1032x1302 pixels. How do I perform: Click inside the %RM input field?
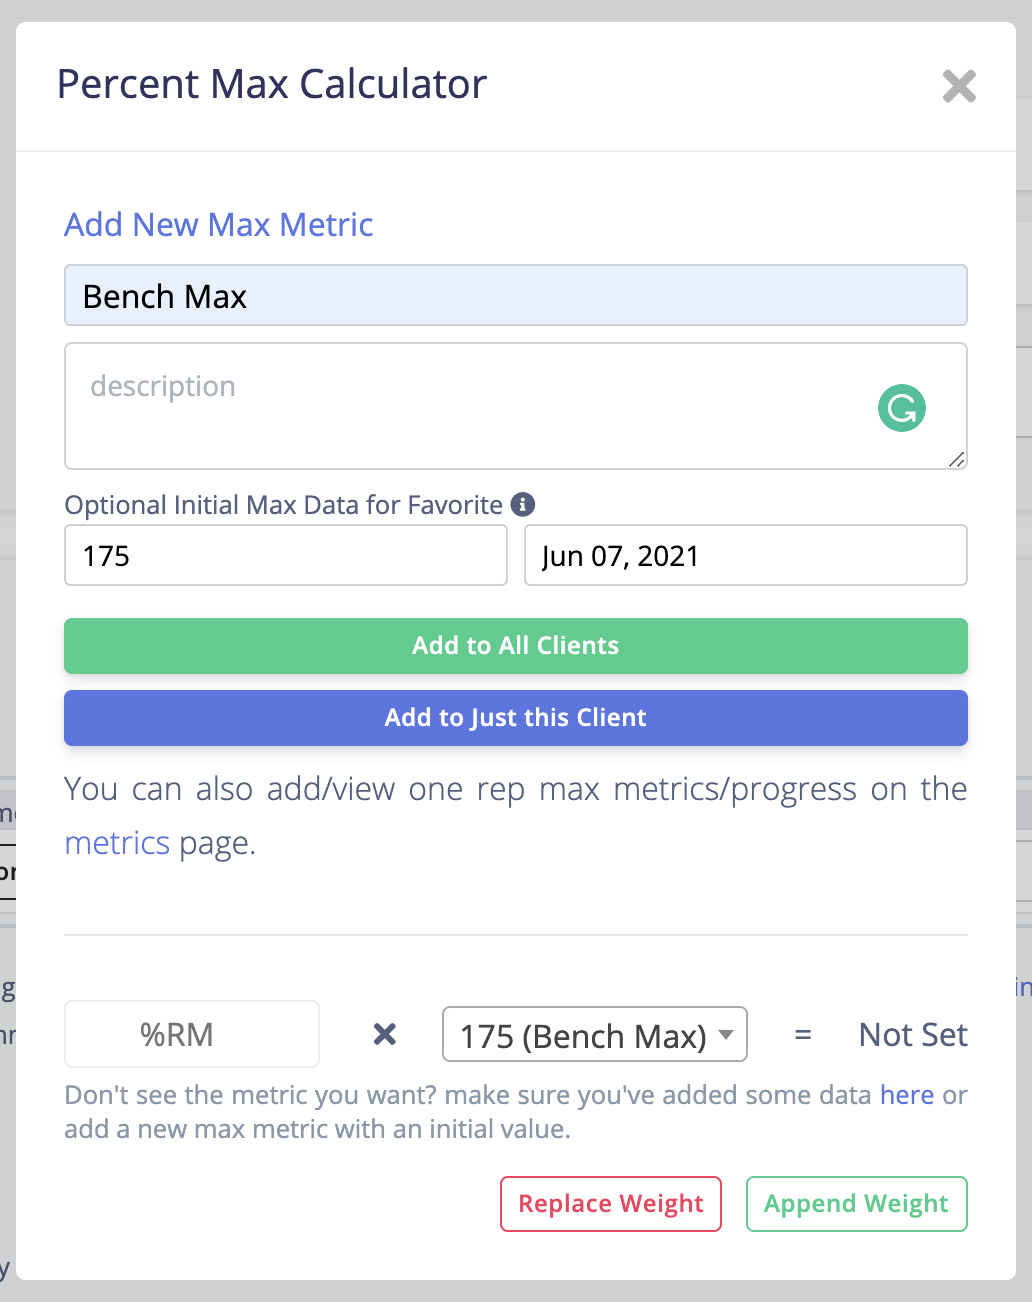pyautogui.click(x=191, y=1034)
